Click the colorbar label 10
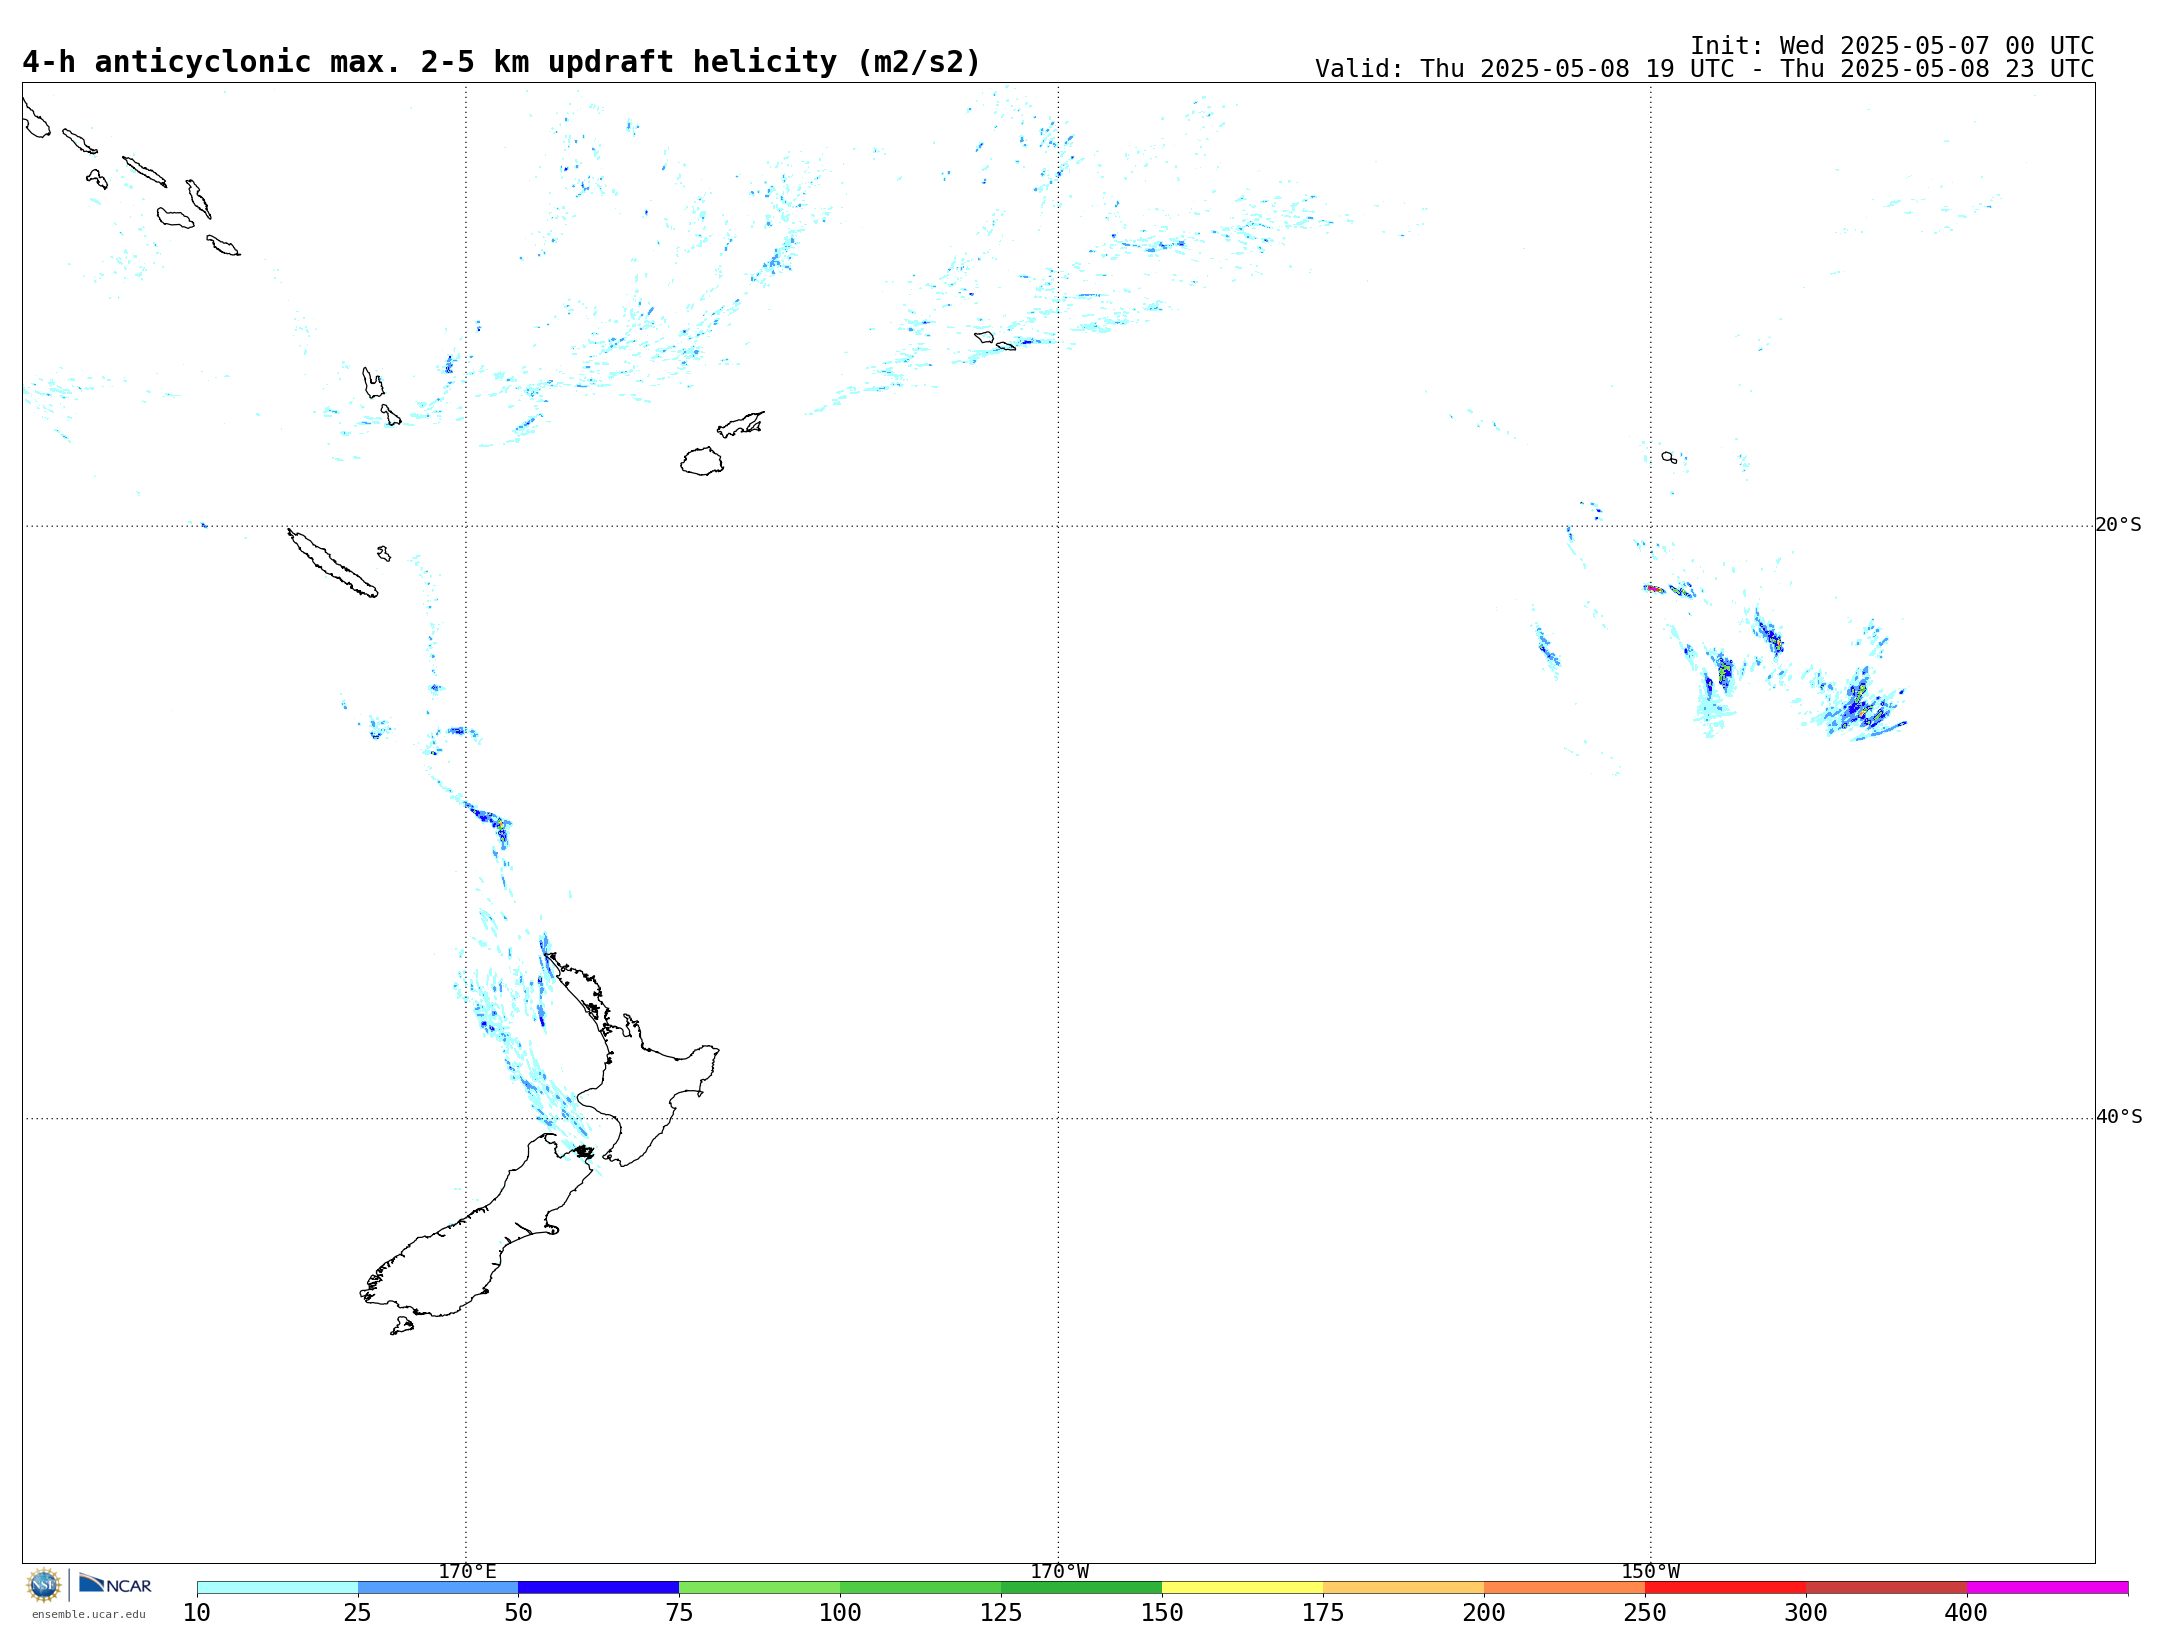This screenshot has width=2160, height=1626. point(197,1613)
